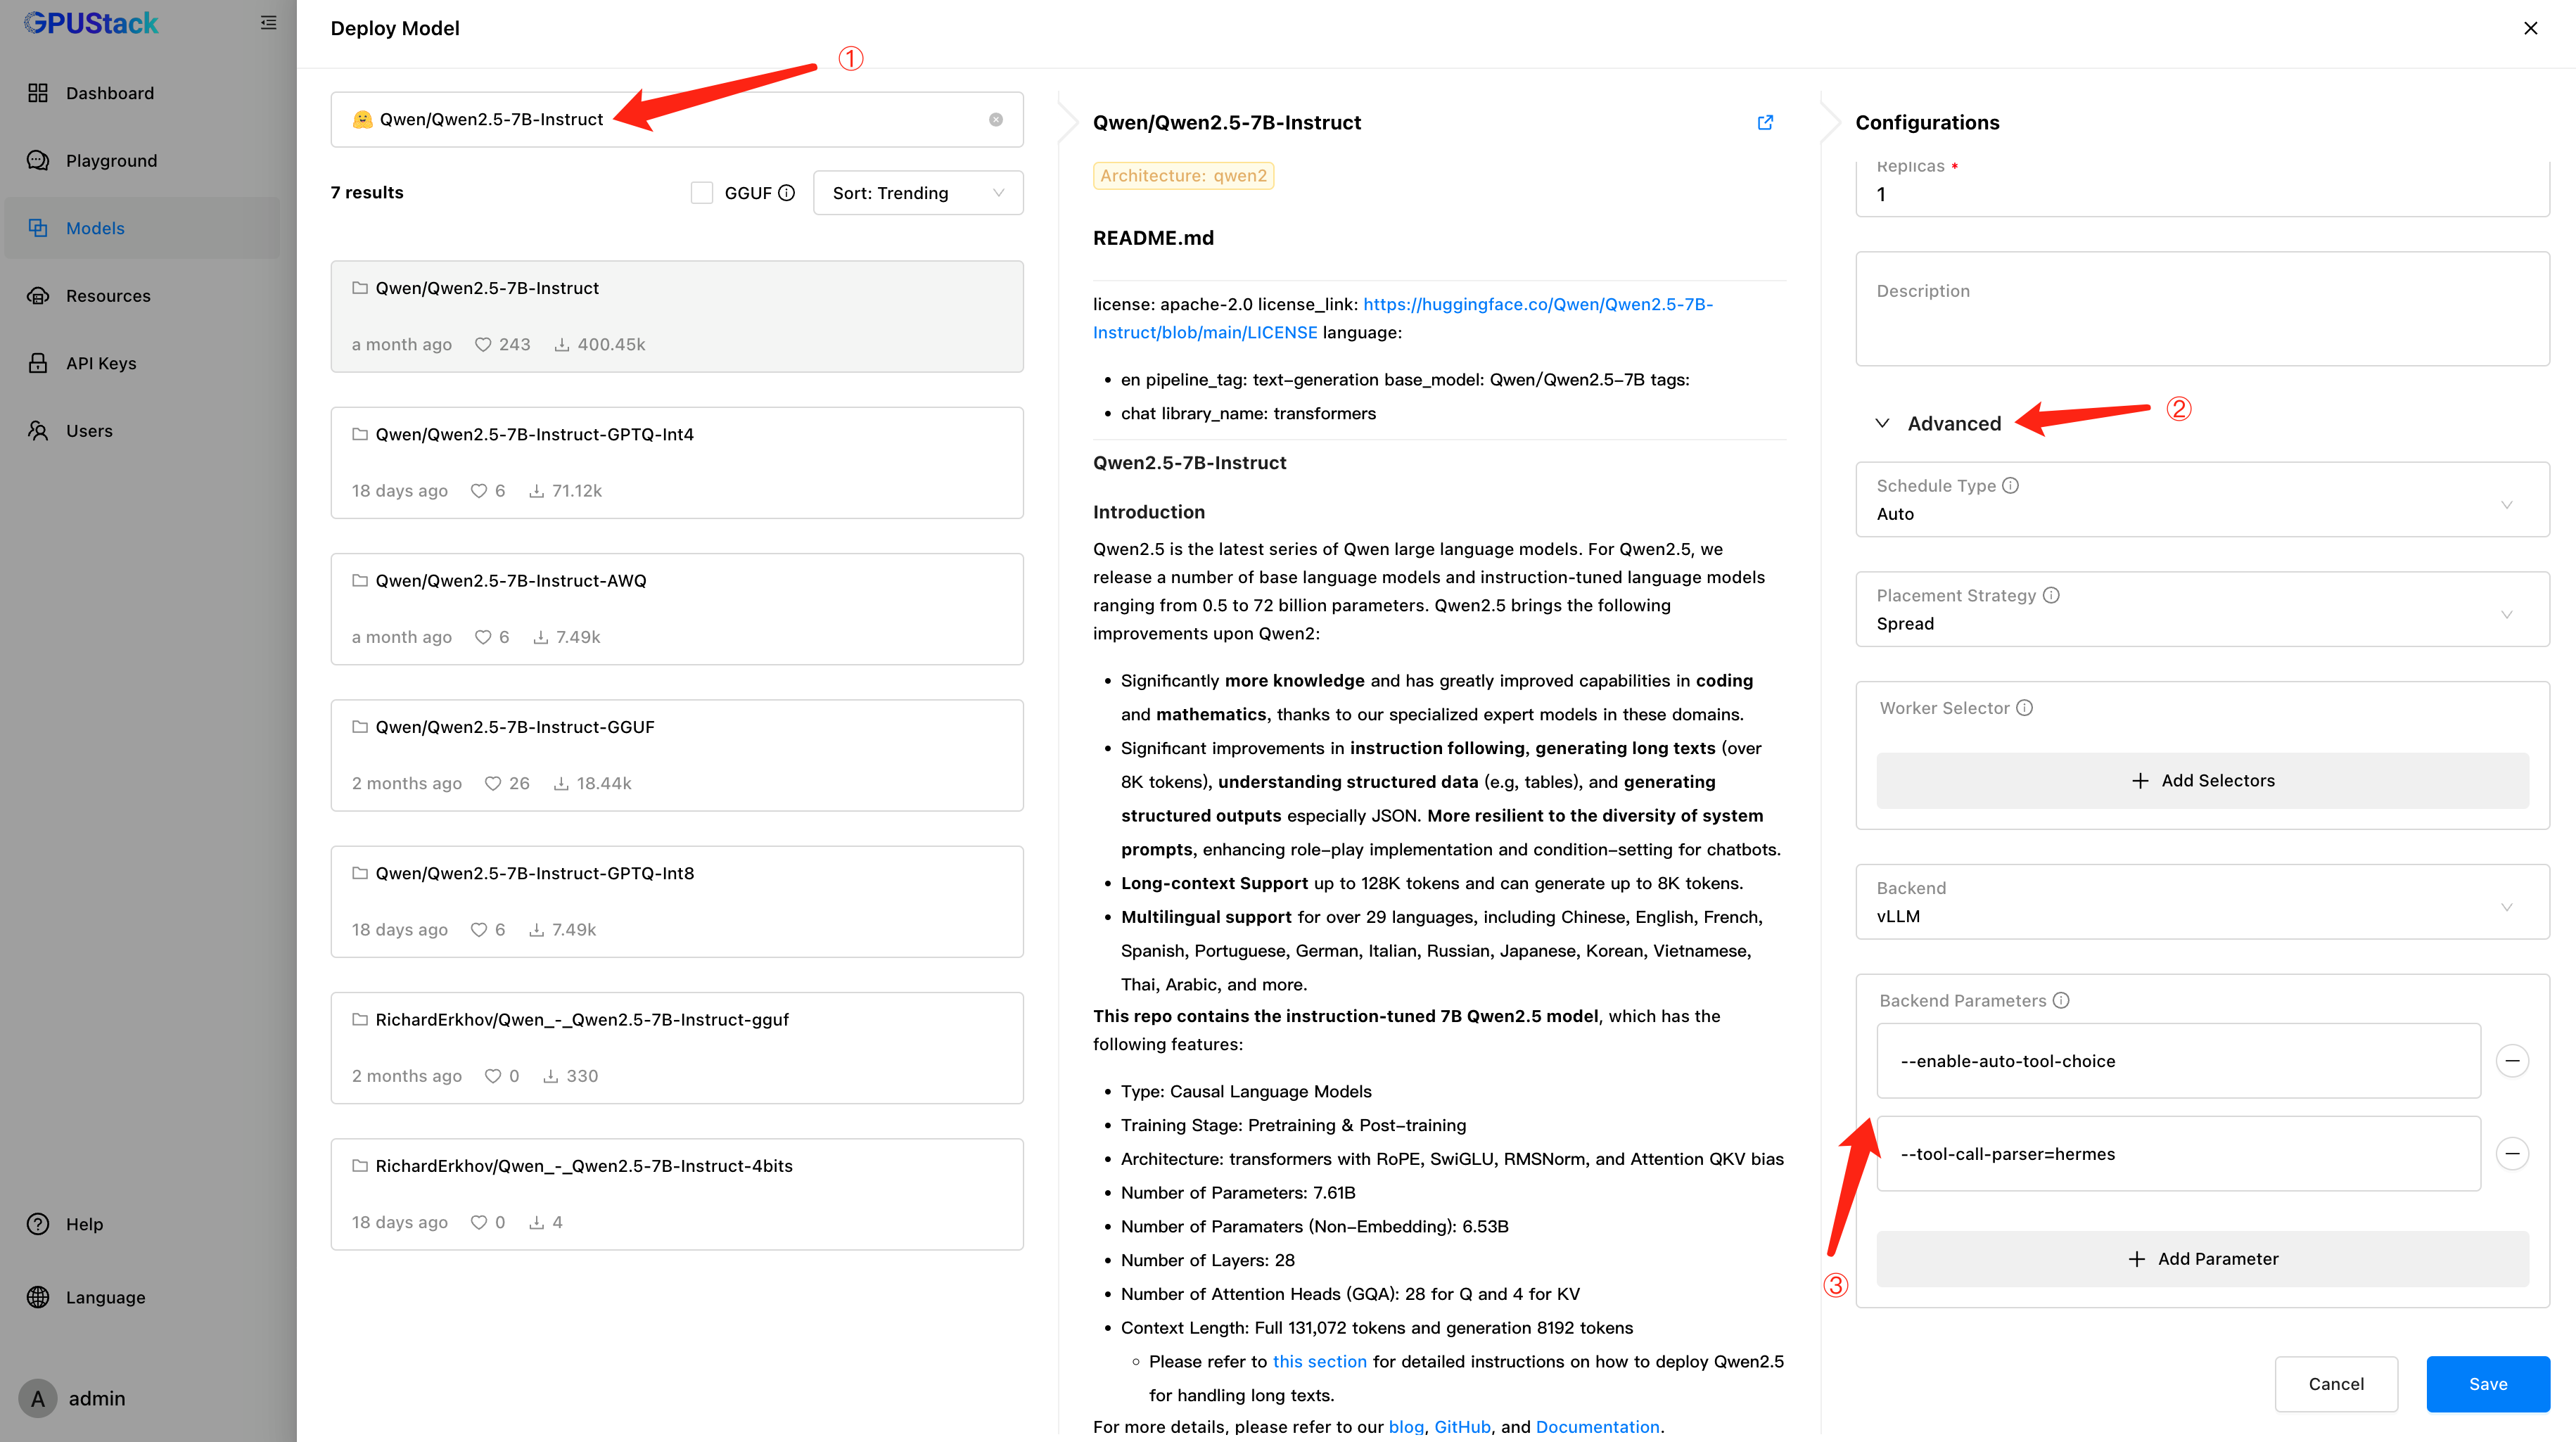Click the download icon showing 71.12k
The image size is (2576, 1442).
coord(537,491)
